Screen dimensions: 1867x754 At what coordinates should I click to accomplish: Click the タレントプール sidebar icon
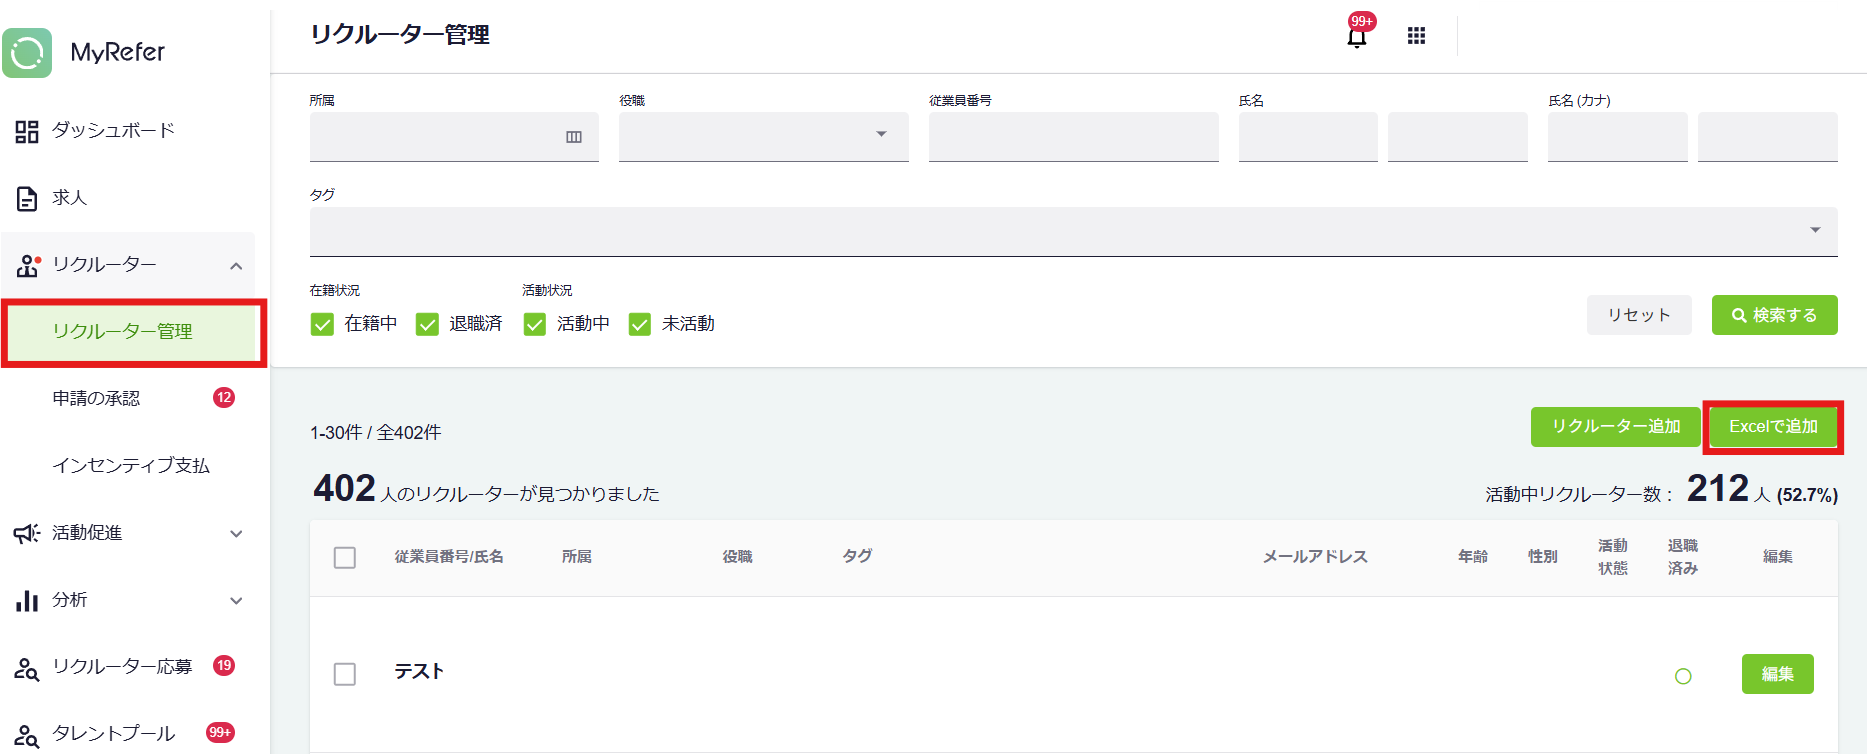click(x=27, y=735)
